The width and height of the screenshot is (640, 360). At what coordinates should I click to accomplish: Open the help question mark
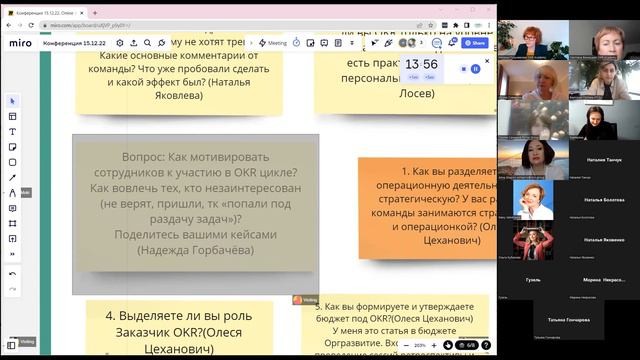(x=486, y=345)
